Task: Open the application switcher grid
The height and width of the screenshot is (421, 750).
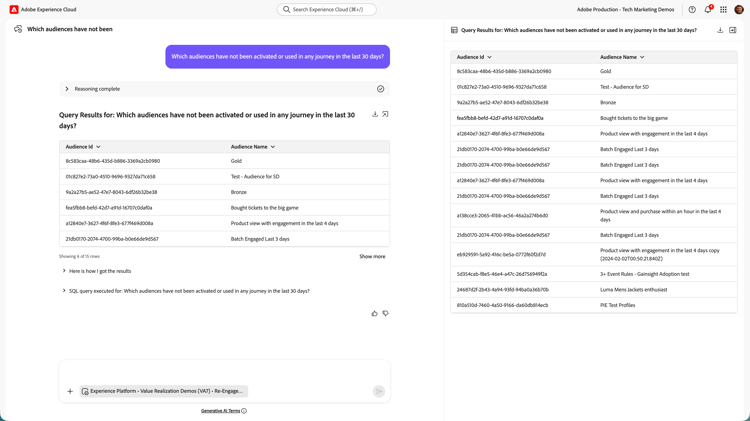Action: (x=723, y=10)
